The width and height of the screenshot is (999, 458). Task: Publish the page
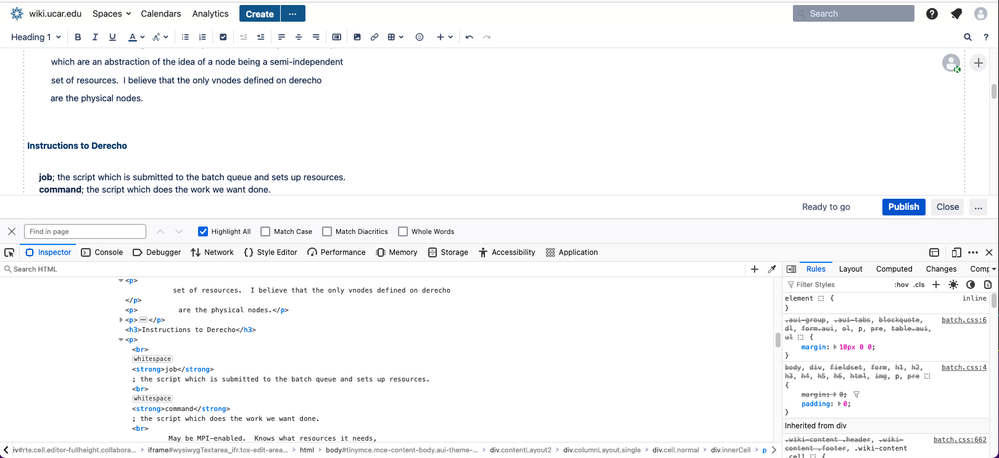coord(903,206)
